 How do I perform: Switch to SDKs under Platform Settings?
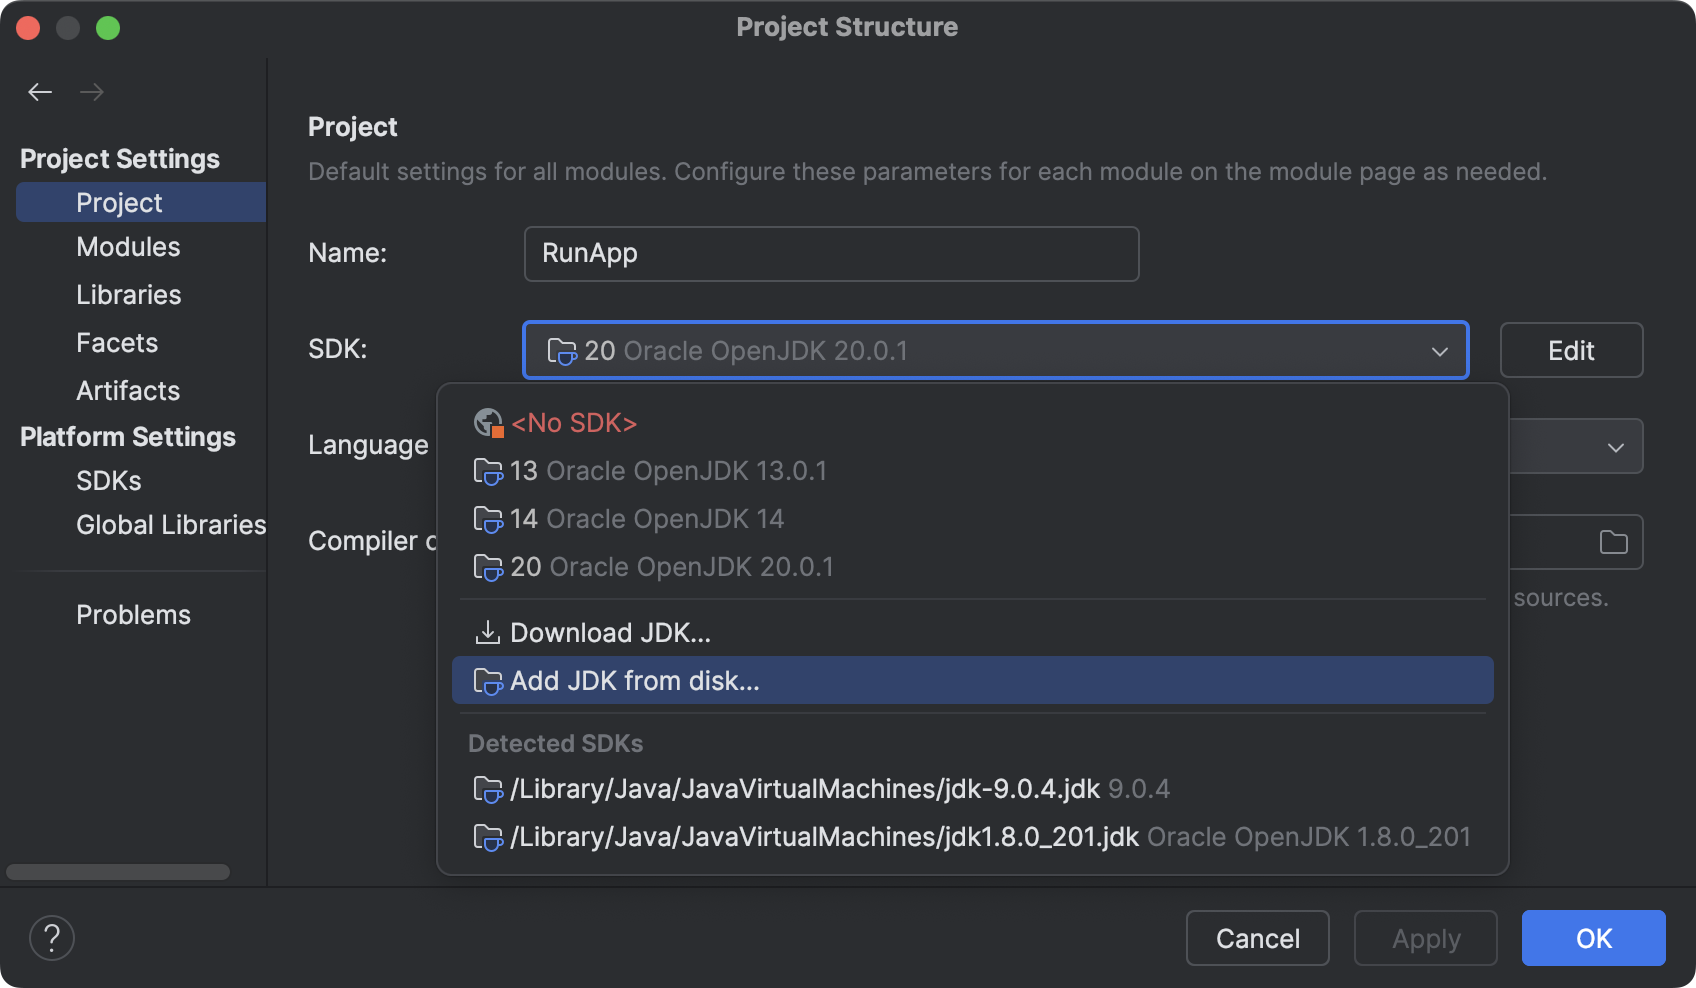click(107, 481)
